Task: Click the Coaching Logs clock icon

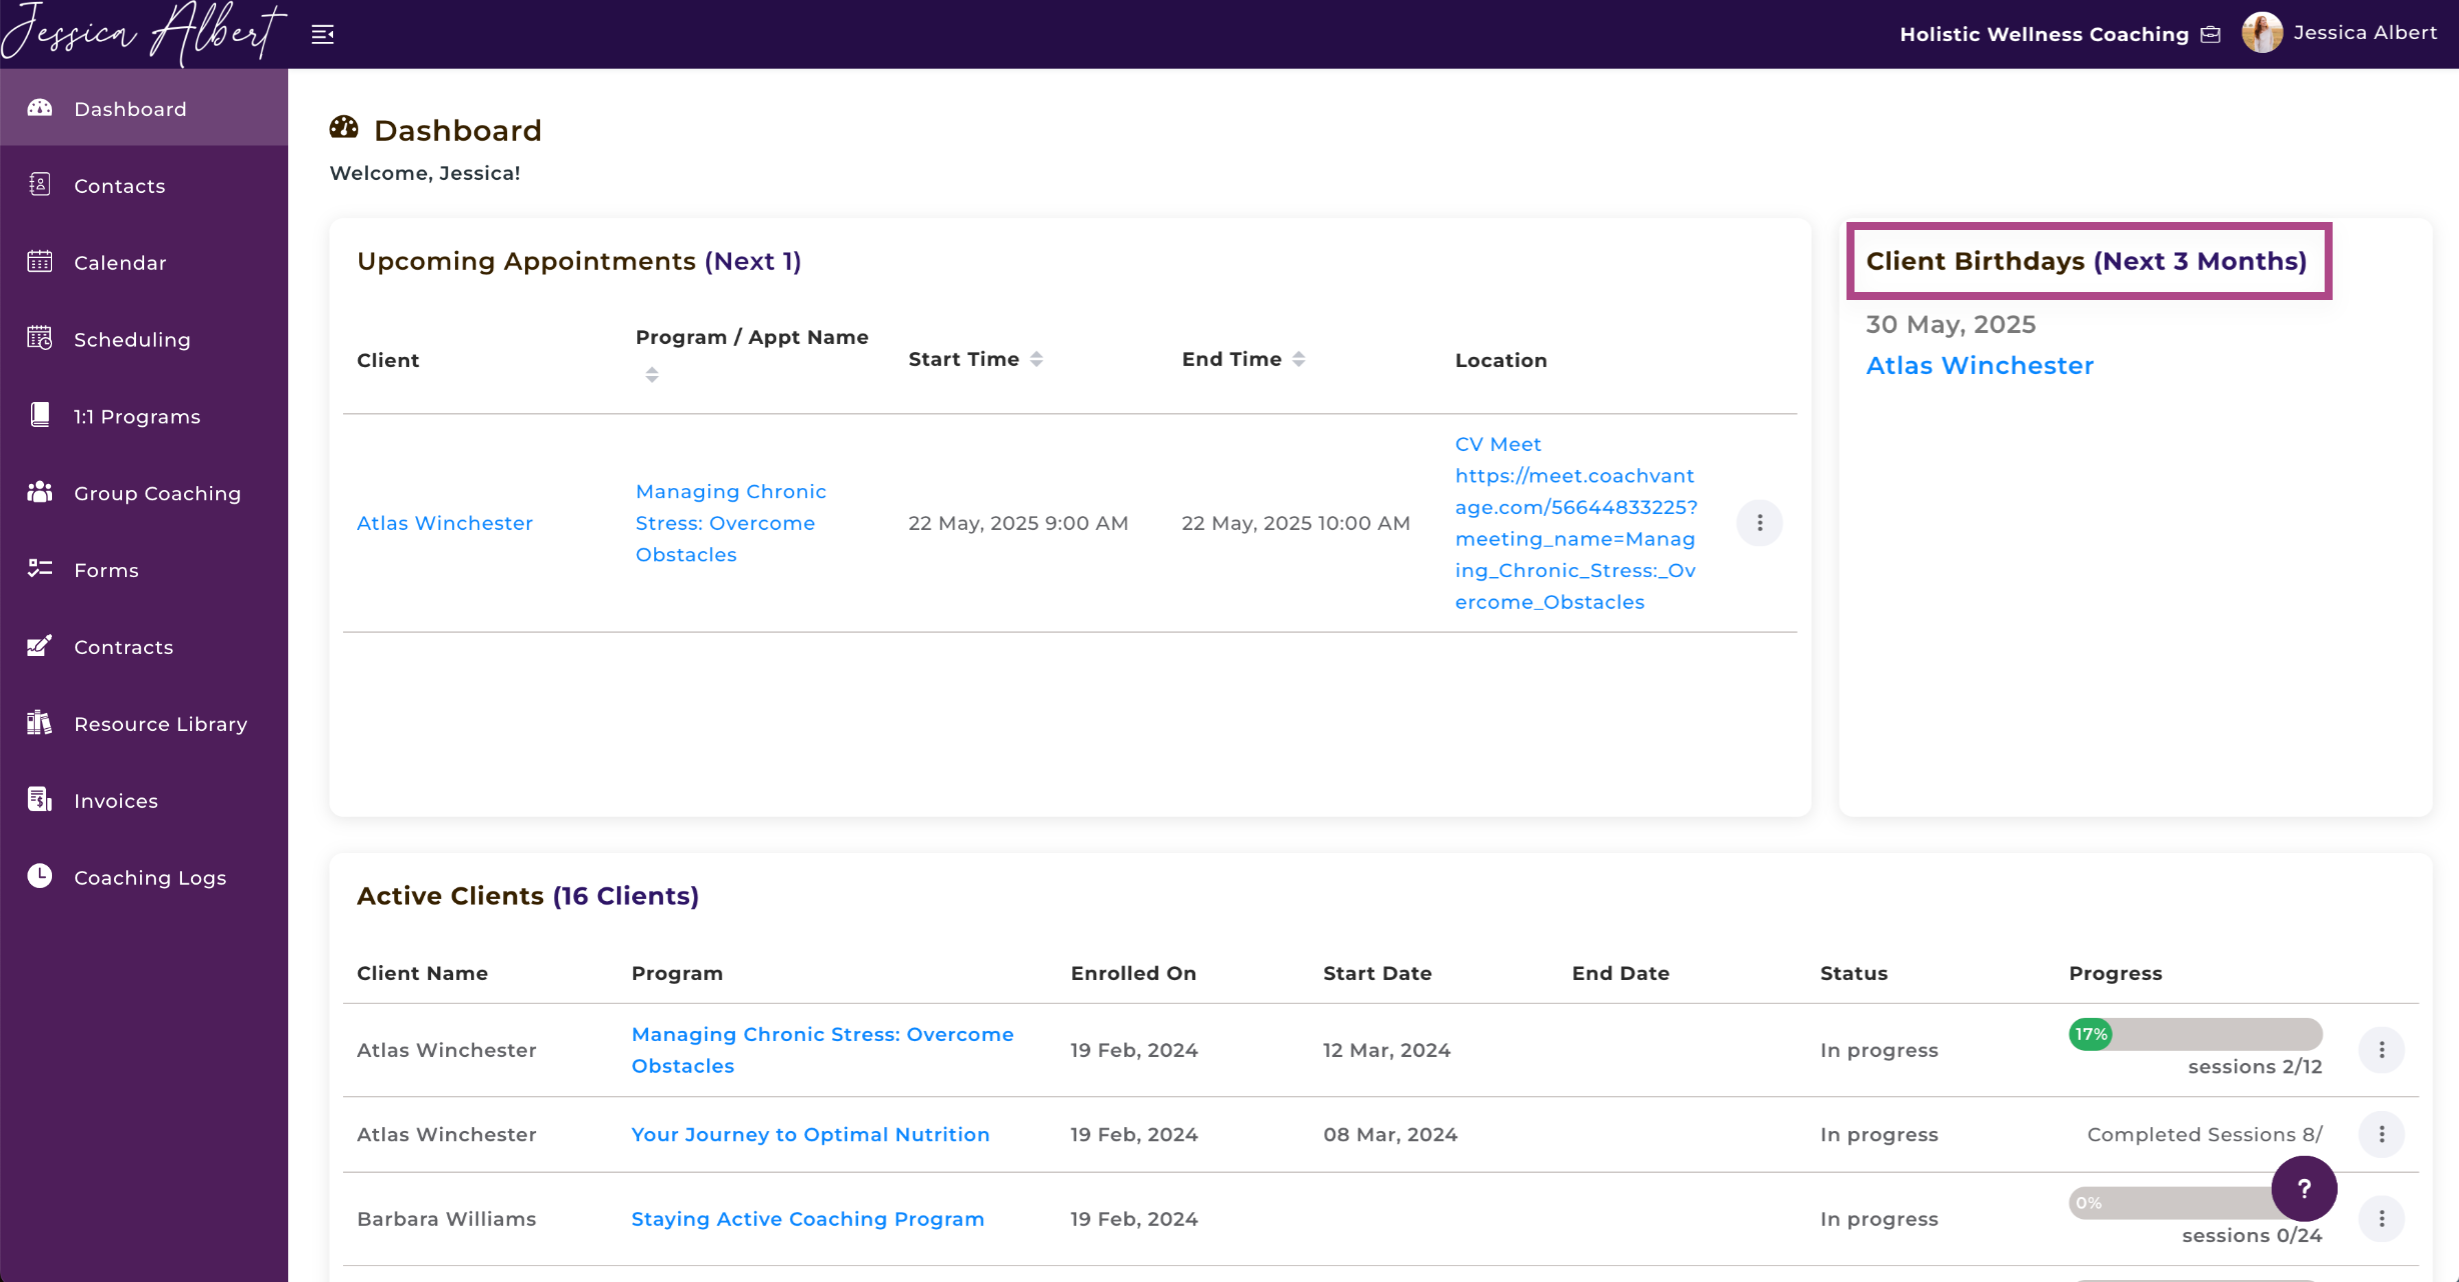Action: [40, 876]
